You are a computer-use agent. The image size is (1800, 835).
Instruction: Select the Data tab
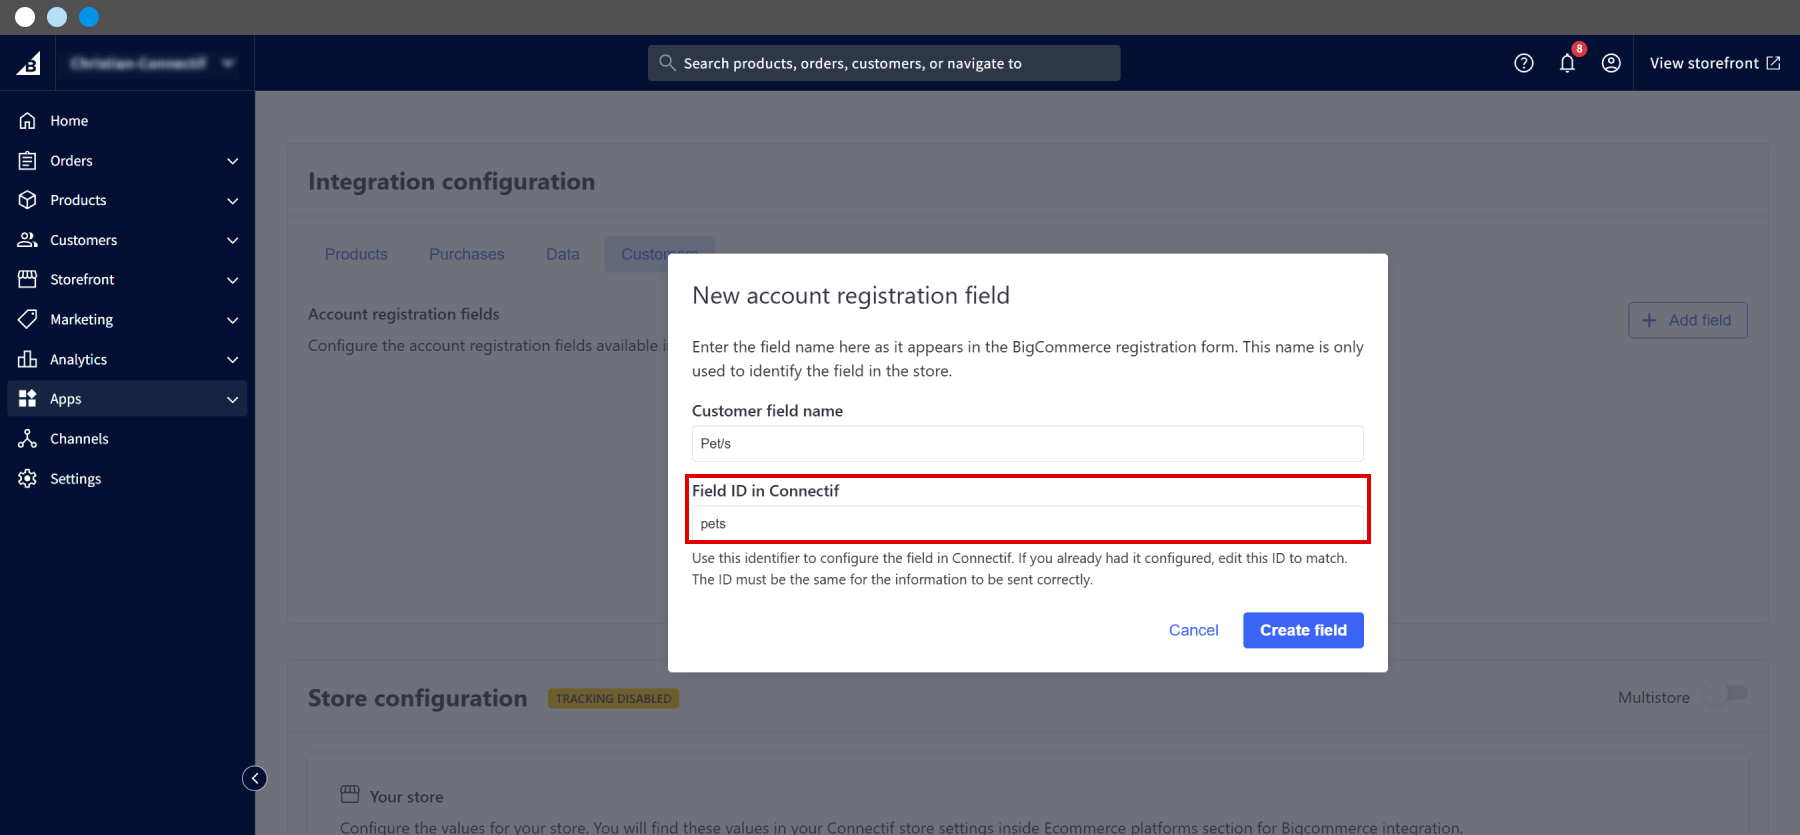562,254
